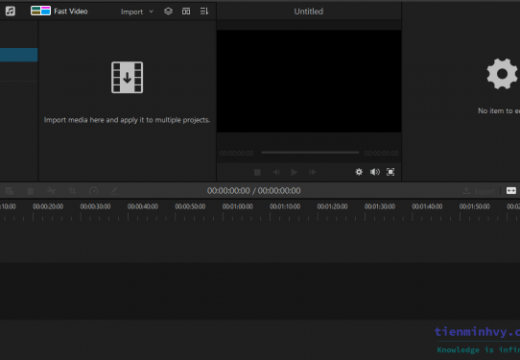Select the scissors split tool
Screen dimensions: 520x360
(51, 191)
